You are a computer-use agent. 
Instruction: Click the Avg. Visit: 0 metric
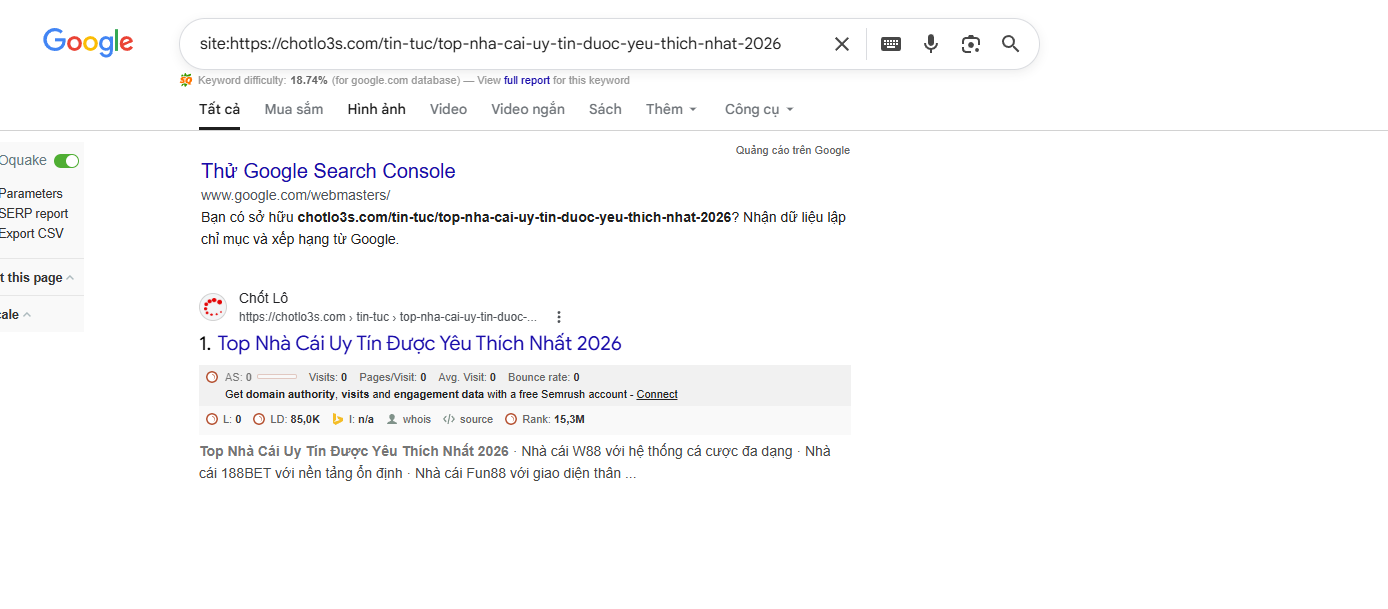pyautogui.click(x=467, y=377)
